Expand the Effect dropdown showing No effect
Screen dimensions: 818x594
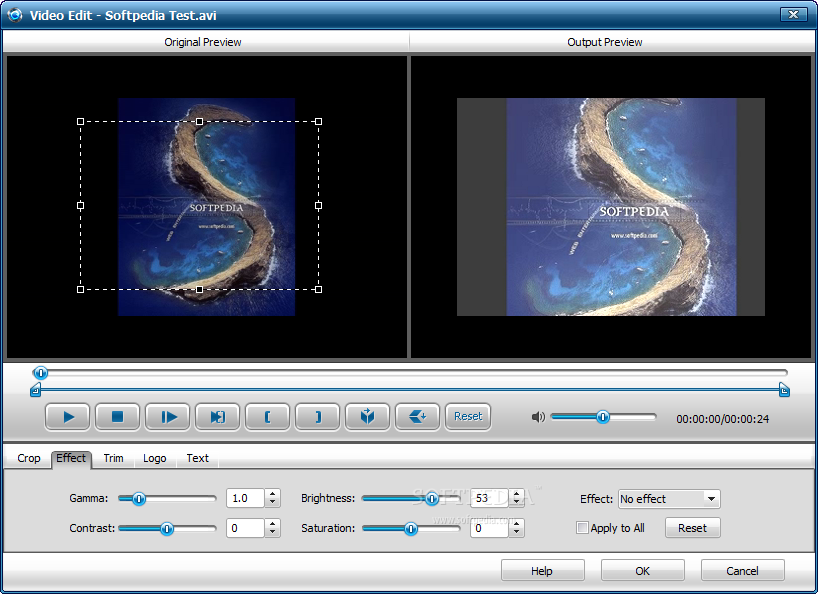pyautogui.click(x=711, y=499)
